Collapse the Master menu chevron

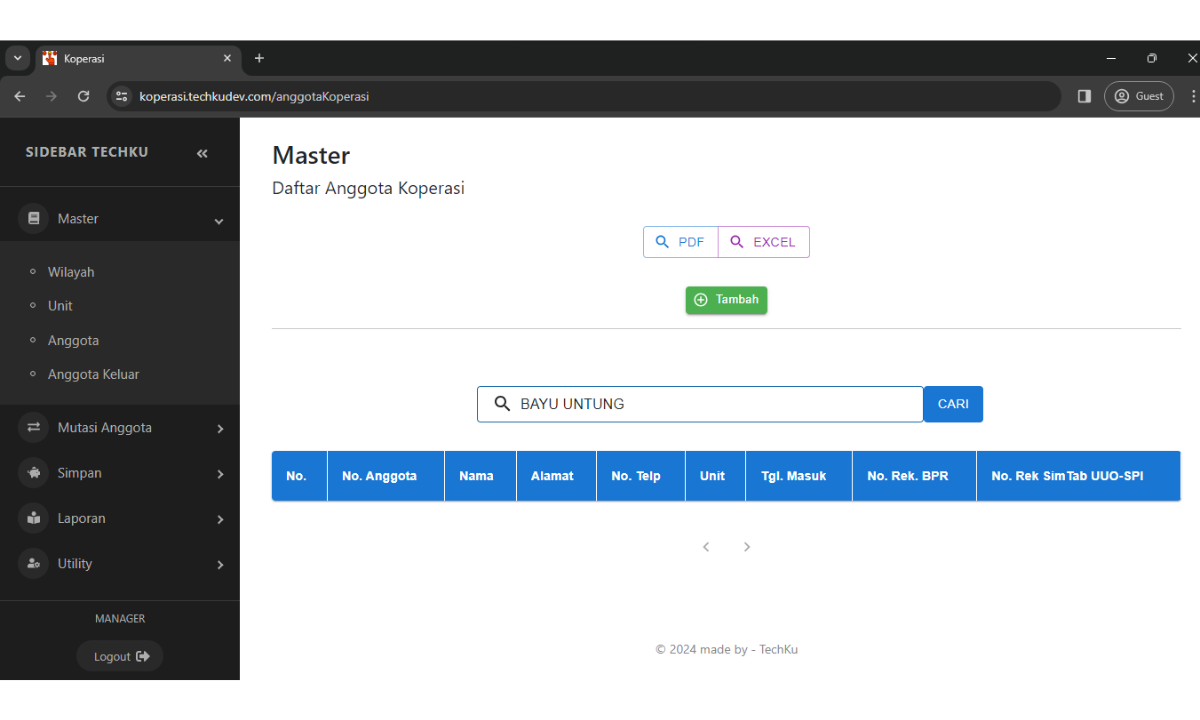[x=219, y=221]
